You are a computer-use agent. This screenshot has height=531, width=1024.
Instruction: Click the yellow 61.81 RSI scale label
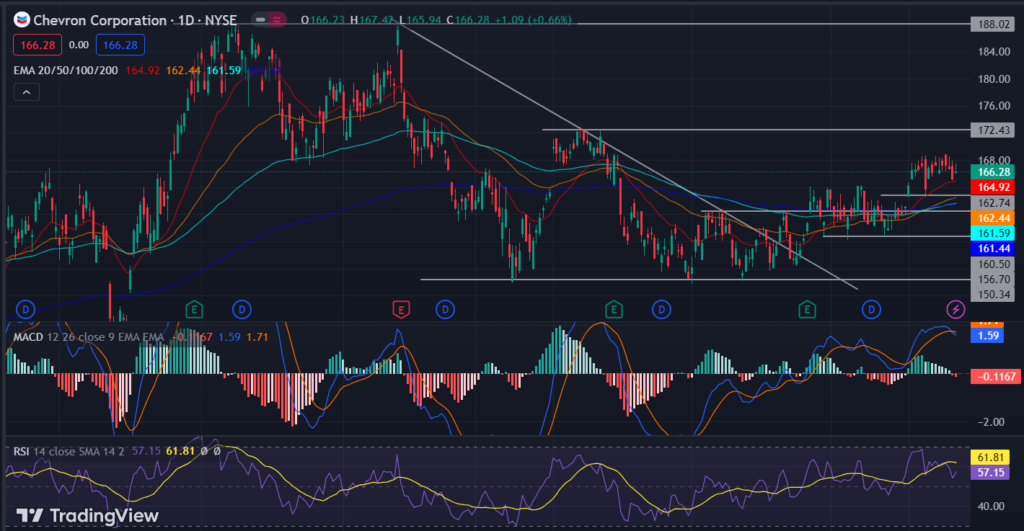coord(990,457)
